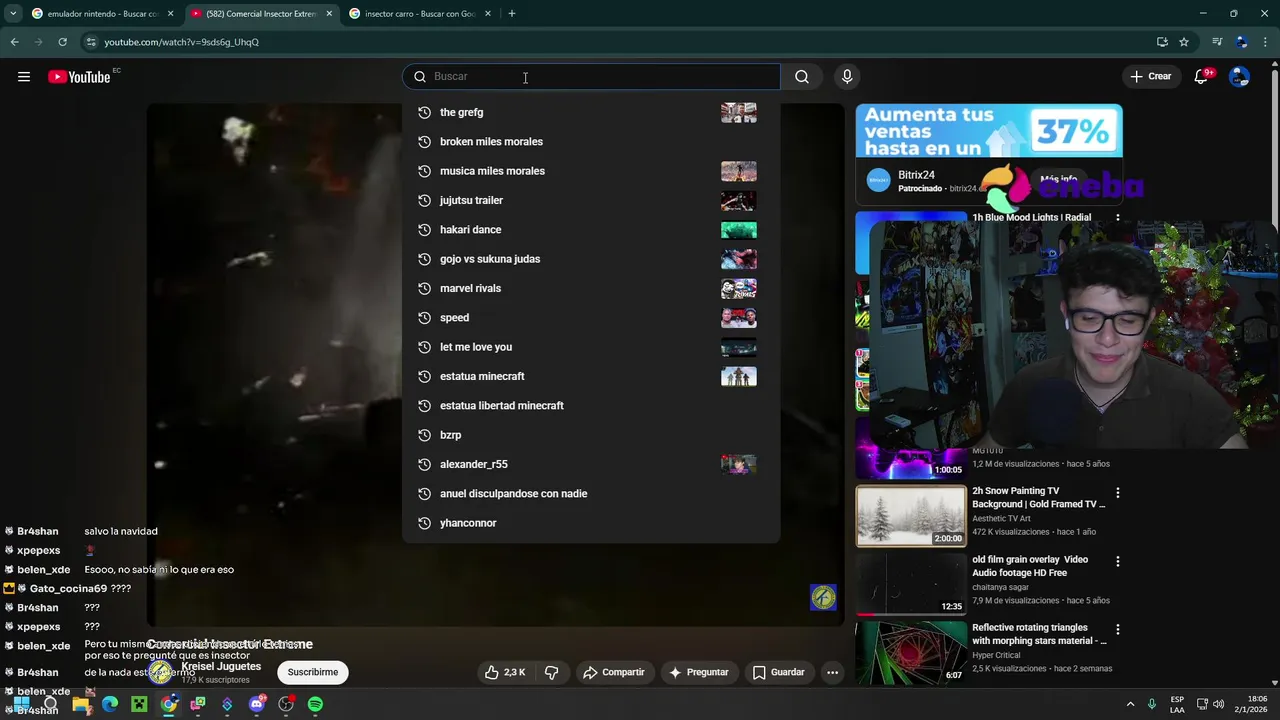Show hidden system tray icons chevron

coord(1130,704)
